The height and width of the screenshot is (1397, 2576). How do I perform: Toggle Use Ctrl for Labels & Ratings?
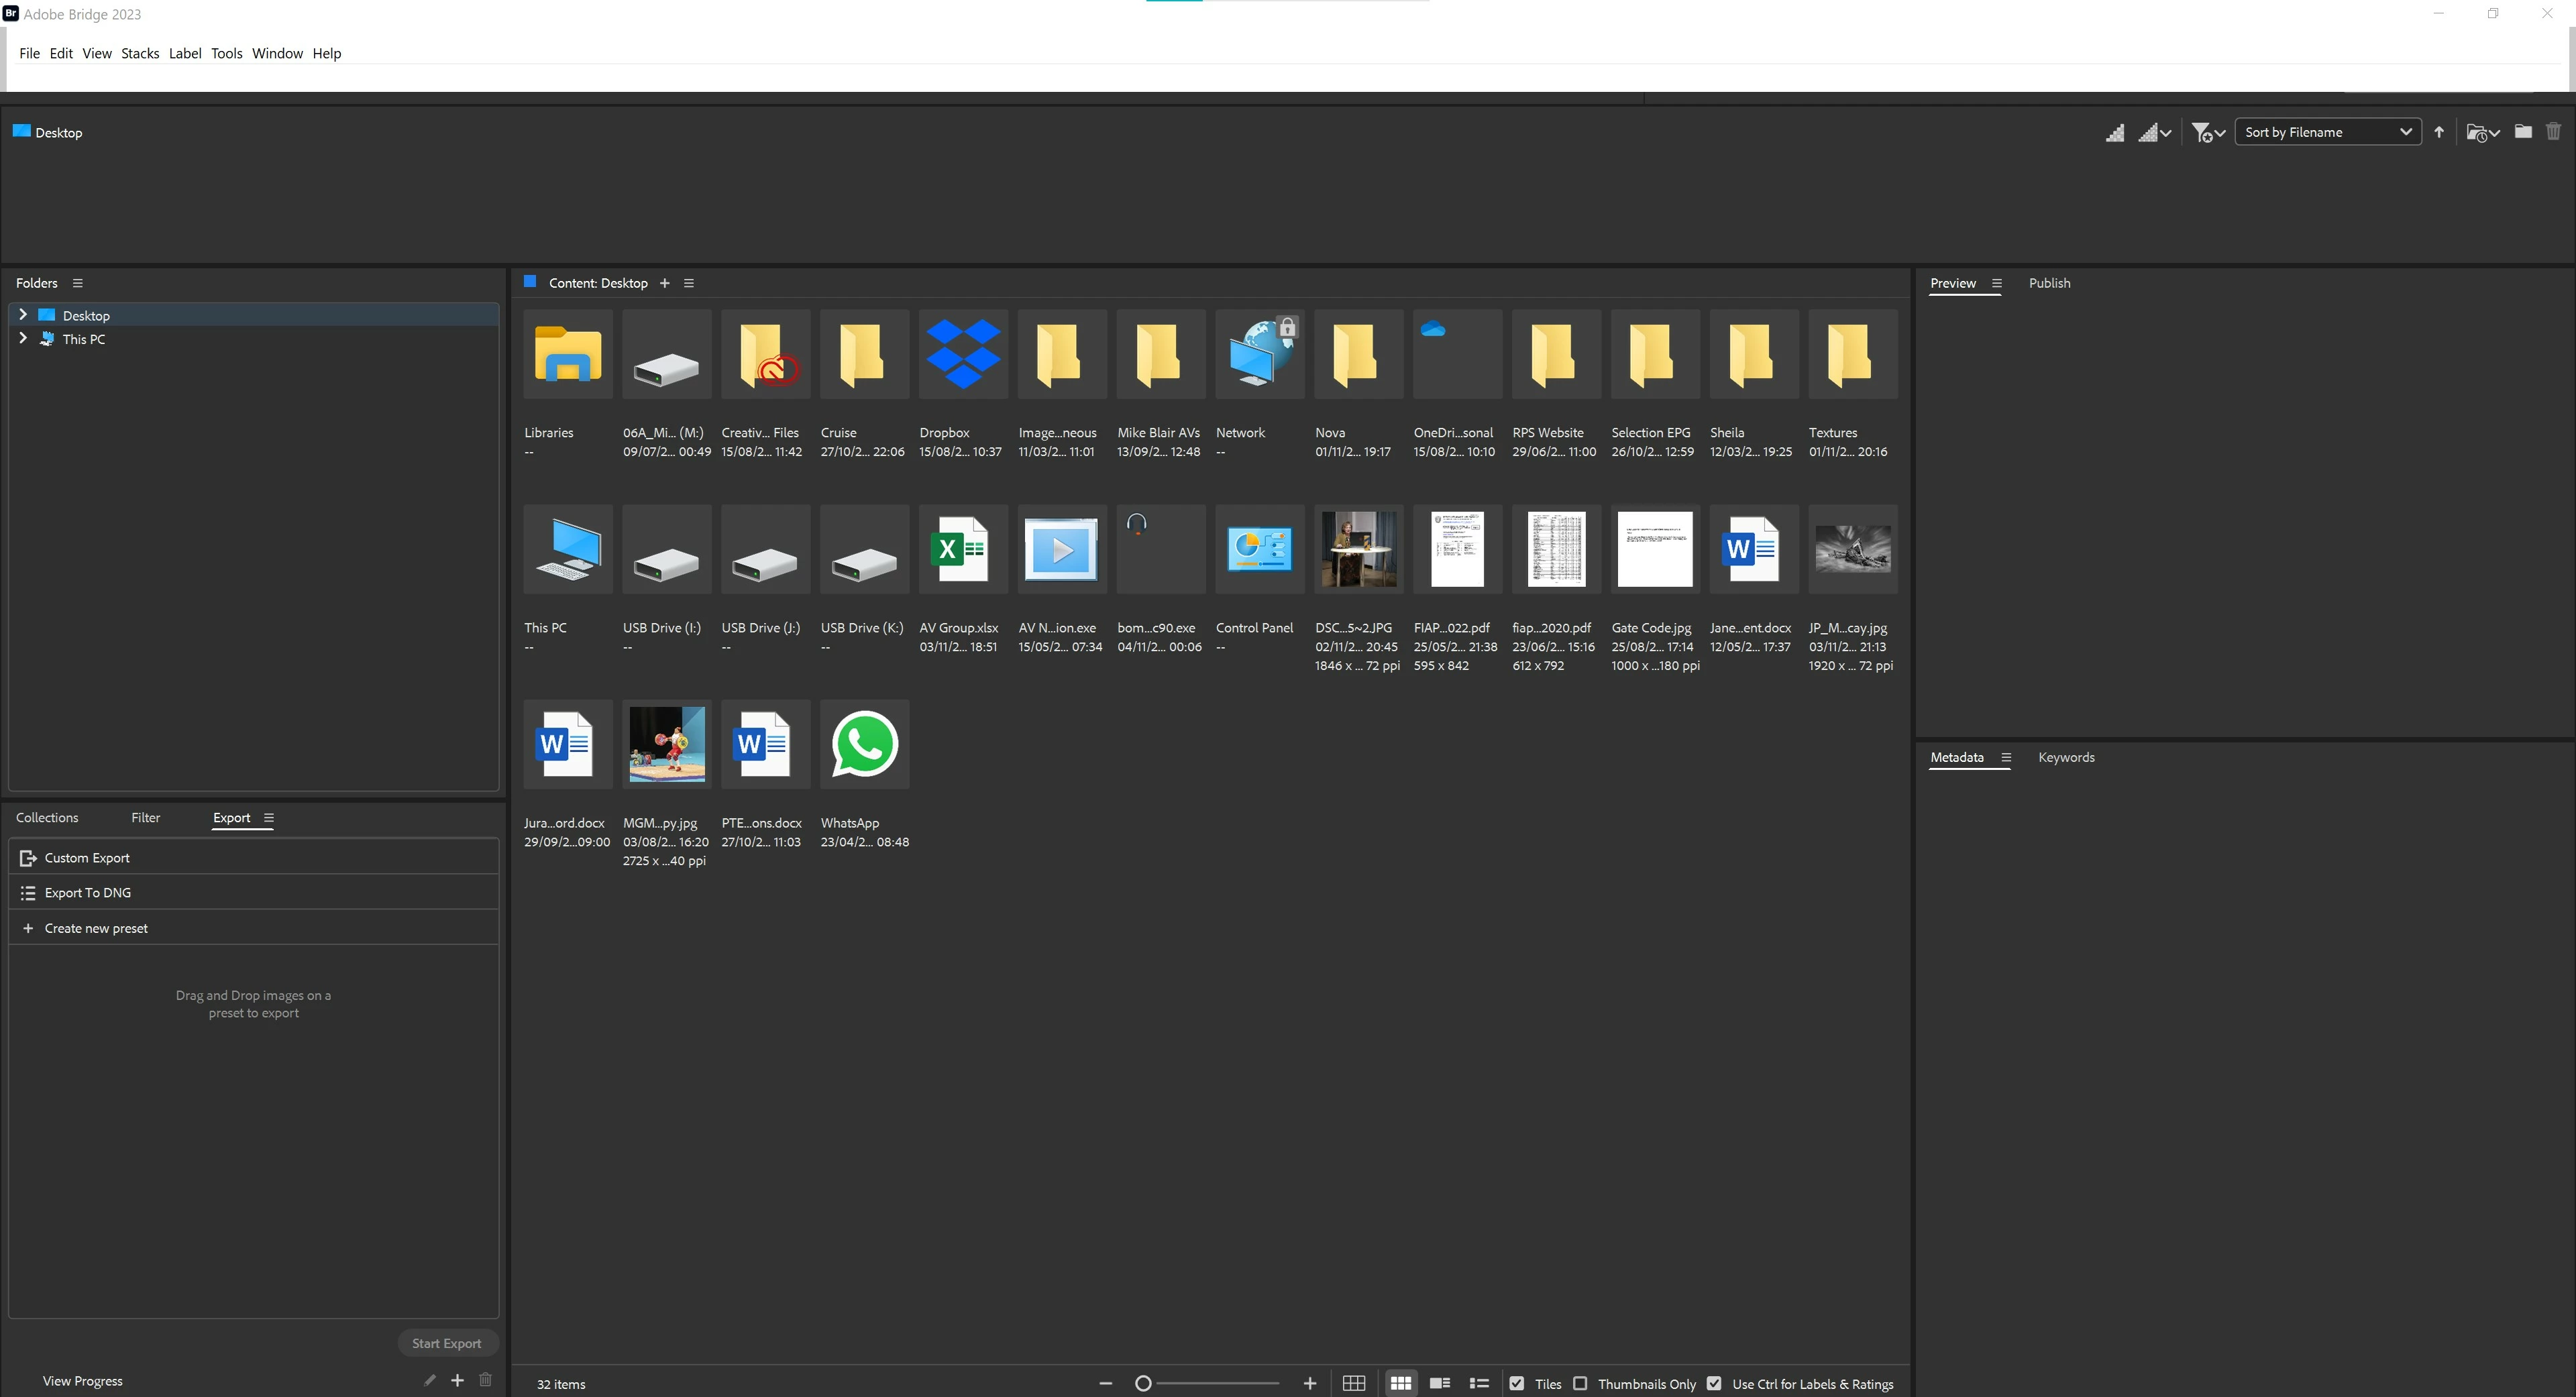coord(1715,1383)
